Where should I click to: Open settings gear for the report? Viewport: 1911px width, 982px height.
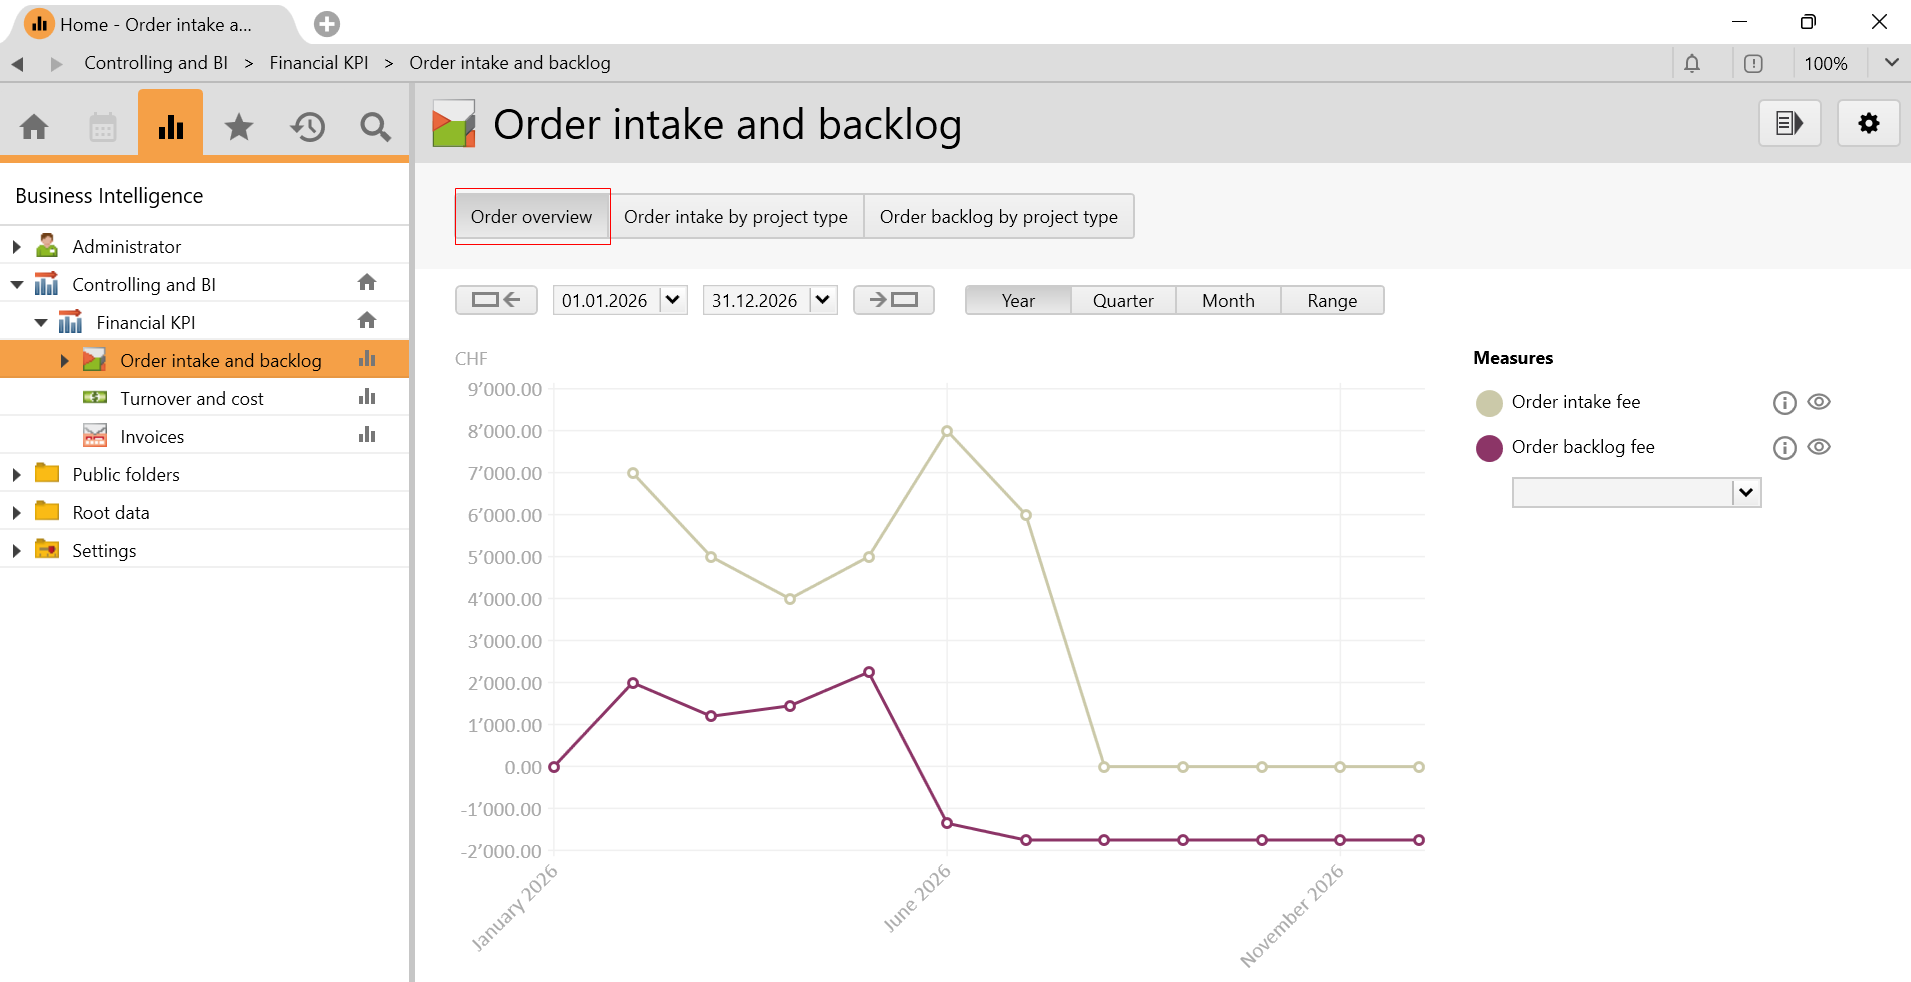1868,124
